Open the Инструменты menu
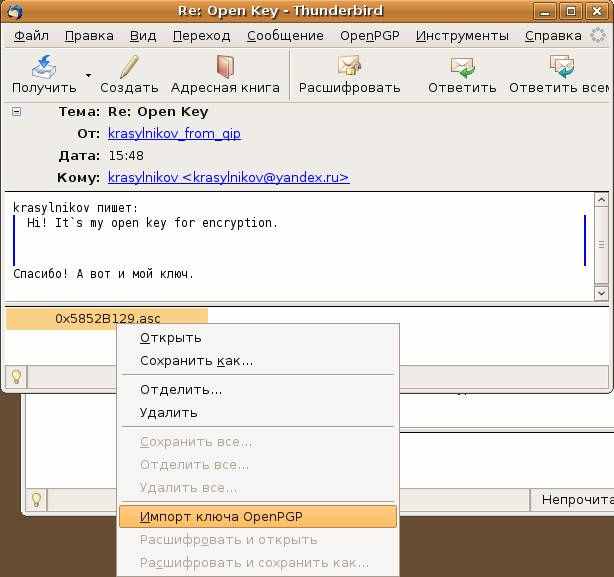 click(x=462, y=36)
